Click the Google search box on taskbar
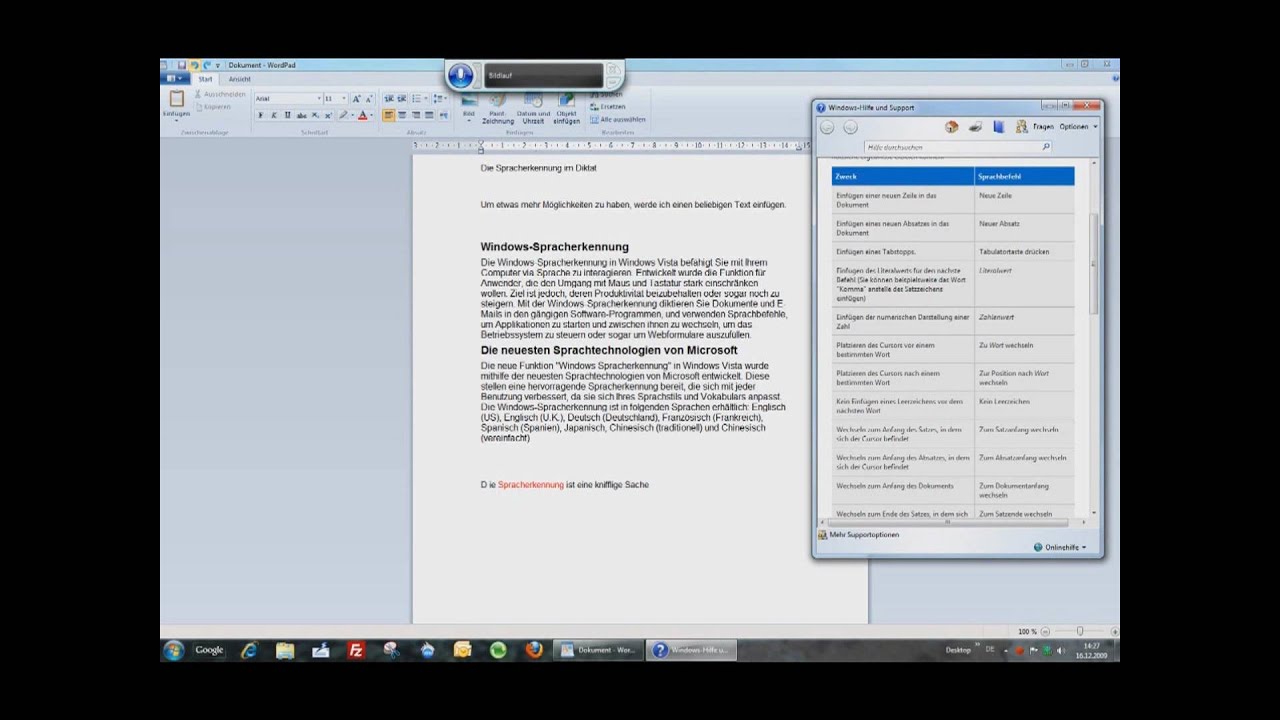The height and width of the screenshot is (720, 1280). pos(209,650)
